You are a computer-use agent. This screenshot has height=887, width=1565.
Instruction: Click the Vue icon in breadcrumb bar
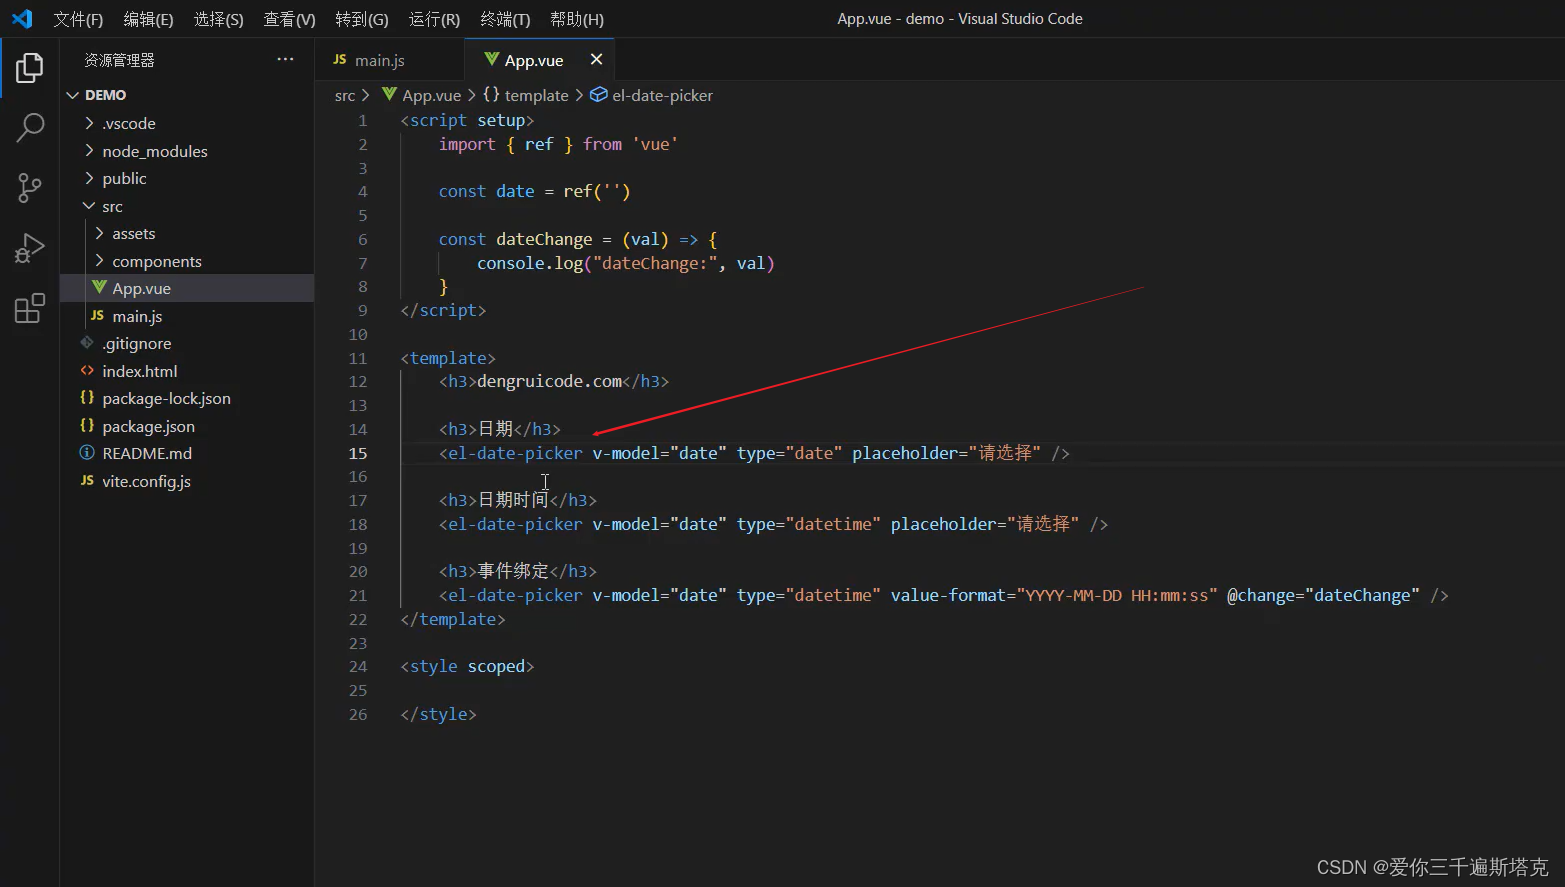(x=389, y=95)
